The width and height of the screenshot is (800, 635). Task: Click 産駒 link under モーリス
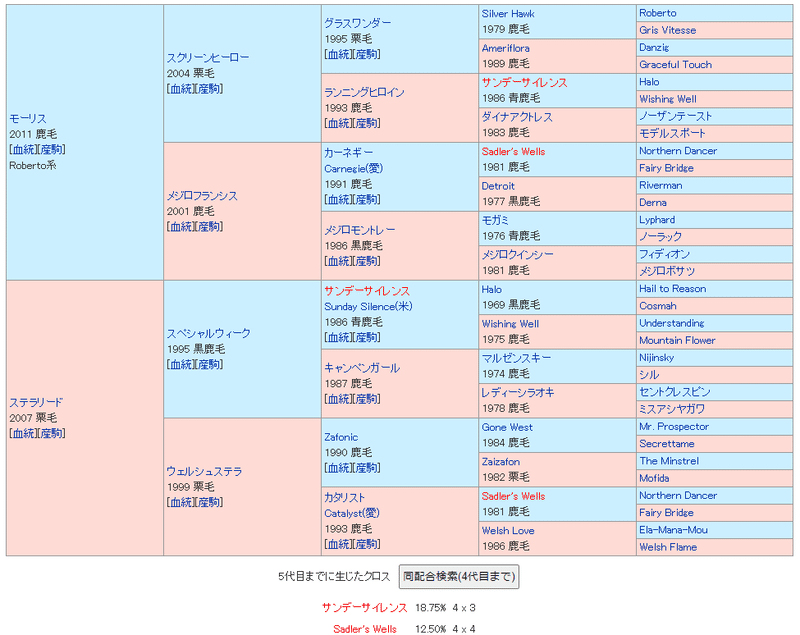coord(51,149)
